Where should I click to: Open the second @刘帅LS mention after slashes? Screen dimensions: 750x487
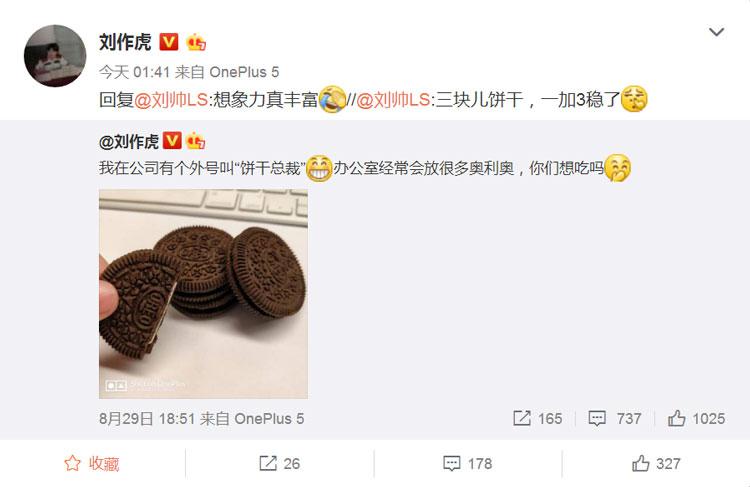coord(393,100)
